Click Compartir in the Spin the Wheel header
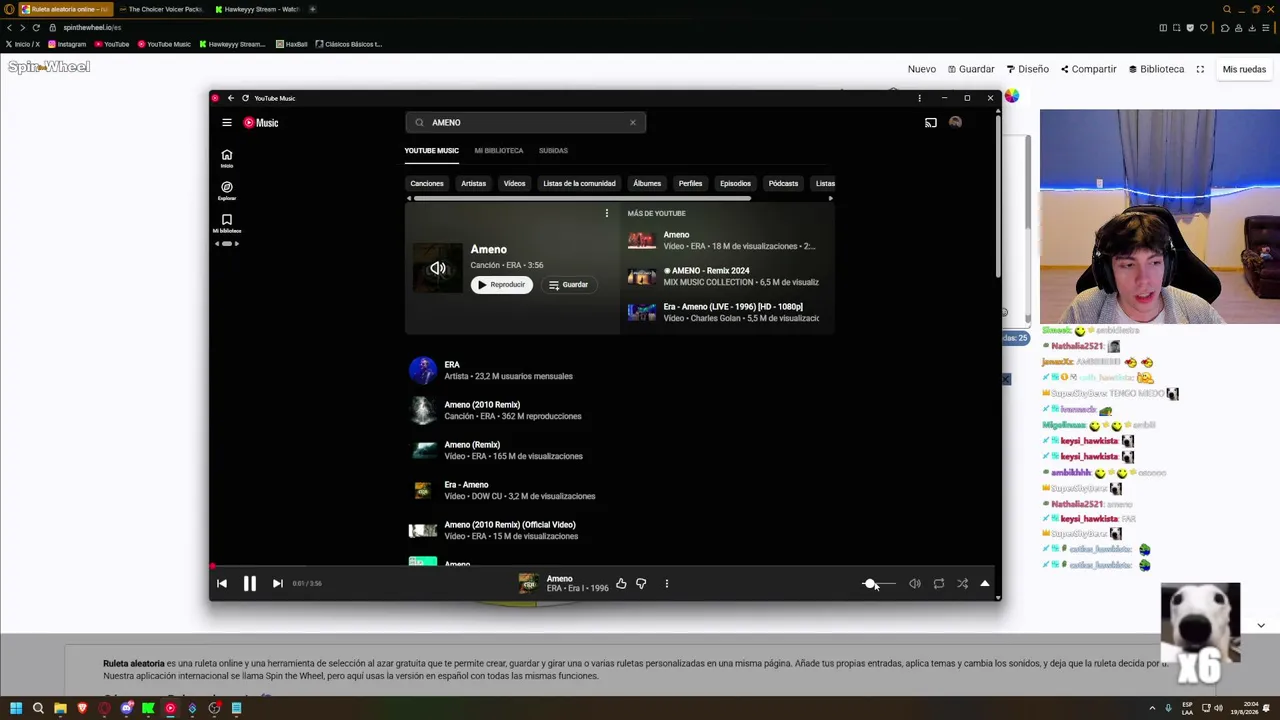 [1088, 70]
